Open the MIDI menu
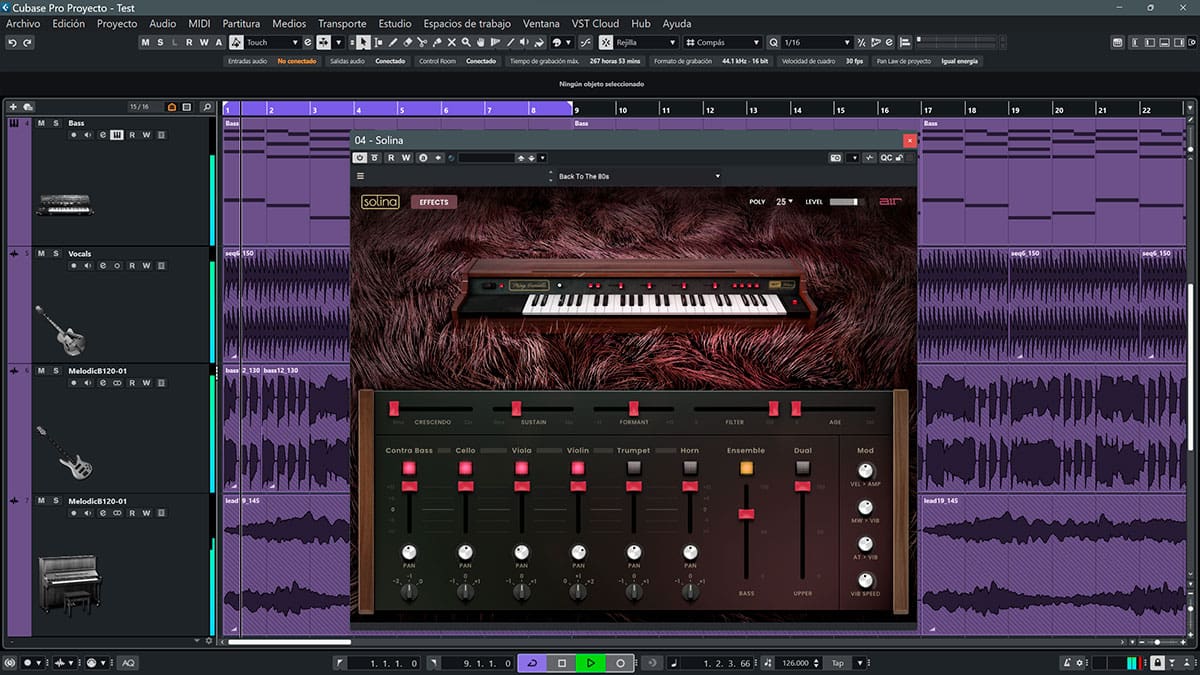 pyautogui.click(x=199, y=23)
